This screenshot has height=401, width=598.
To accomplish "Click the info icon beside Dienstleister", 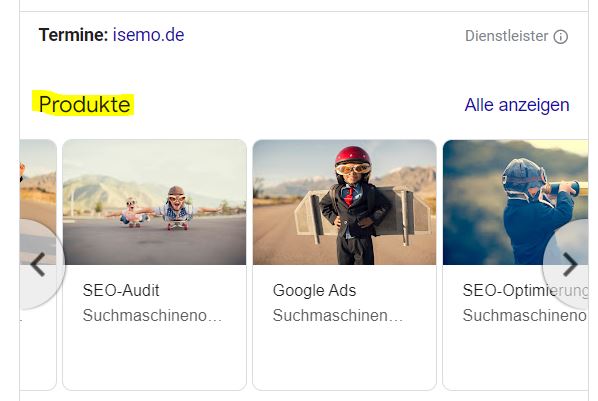I will [x=561, y=37].
